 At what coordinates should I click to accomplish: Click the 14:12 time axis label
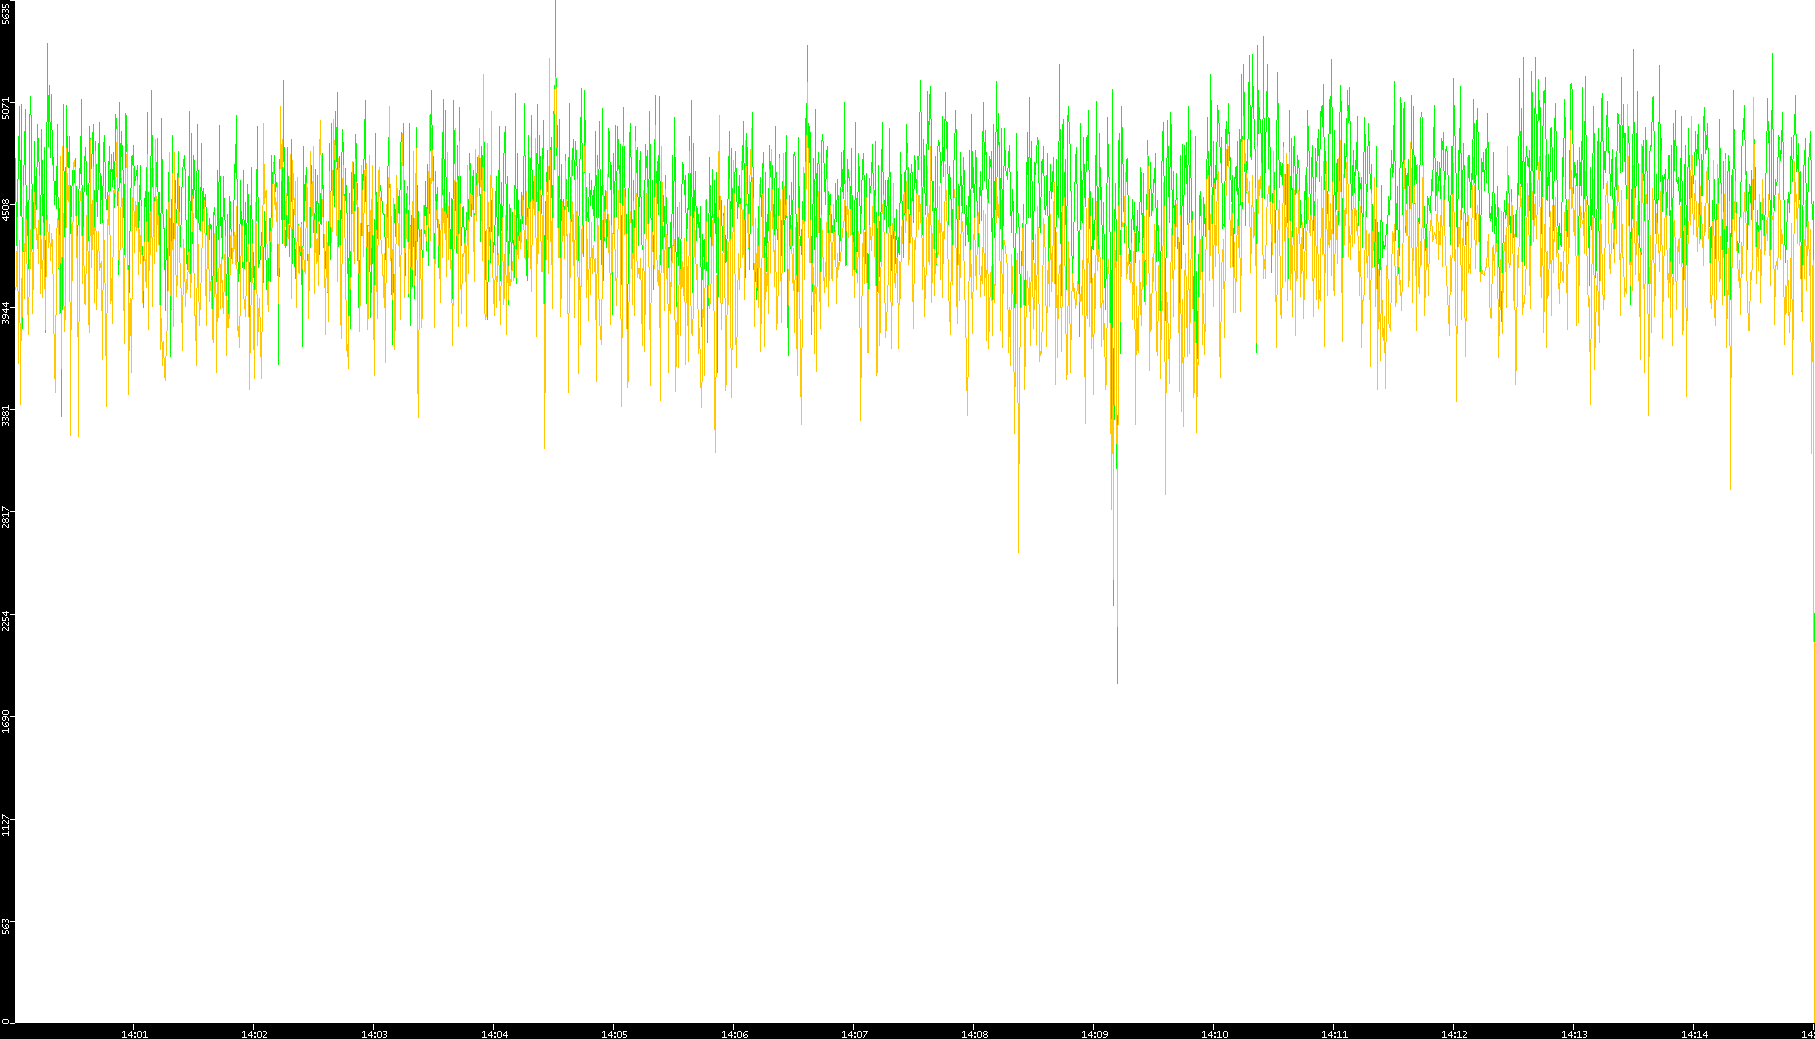click(x=1454, y=1033)
